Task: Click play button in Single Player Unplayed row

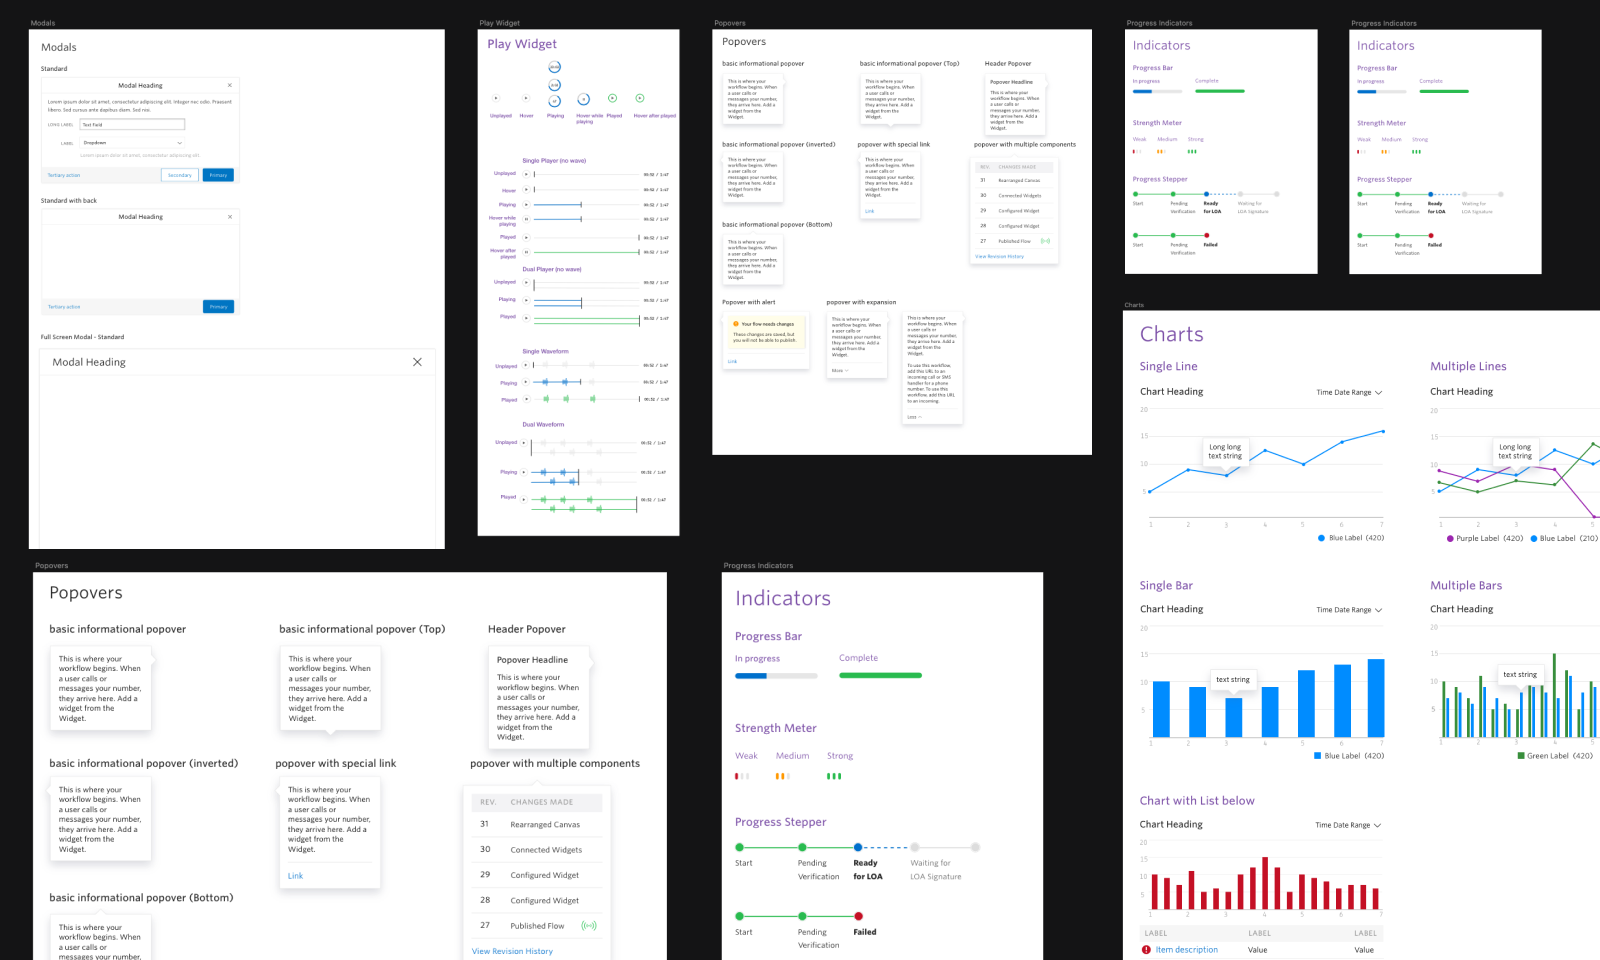Action: point(525,174)
